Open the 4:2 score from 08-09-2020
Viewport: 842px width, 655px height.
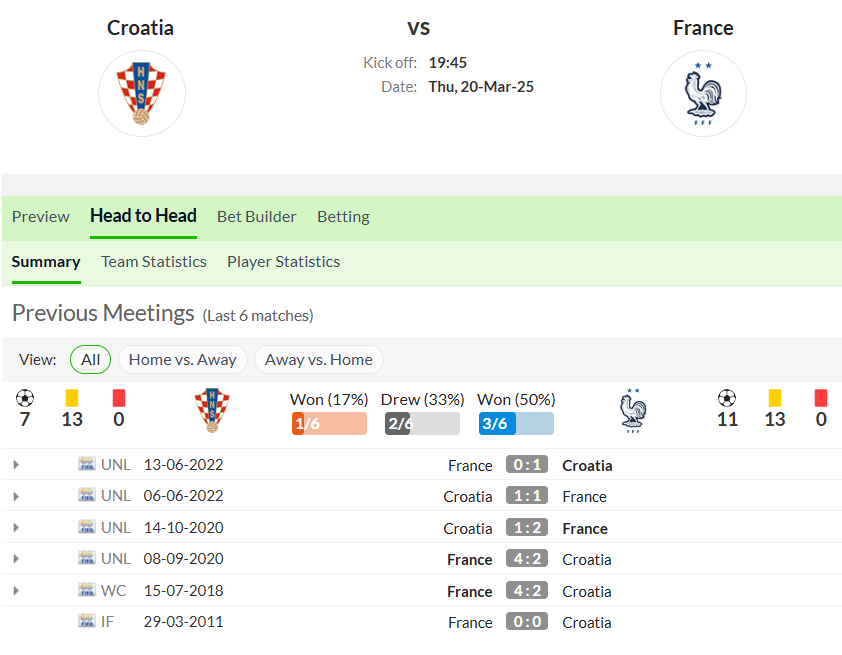(x=527, y=558)
